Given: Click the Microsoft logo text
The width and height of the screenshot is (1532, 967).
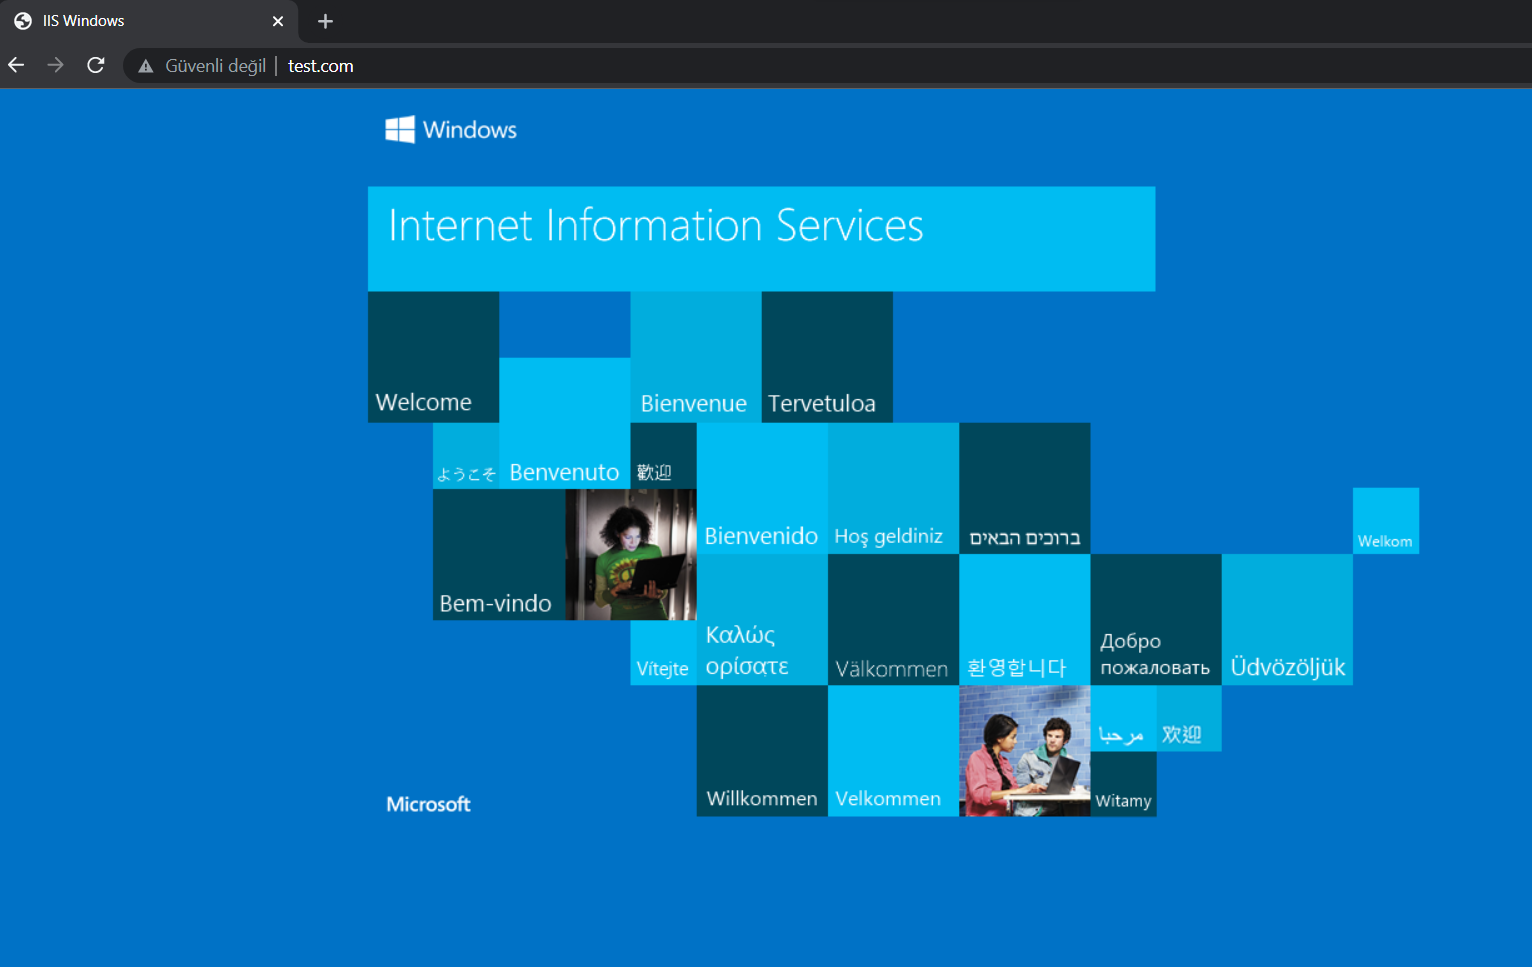Looking at the screenshot, I should click(x=428, y=804).
